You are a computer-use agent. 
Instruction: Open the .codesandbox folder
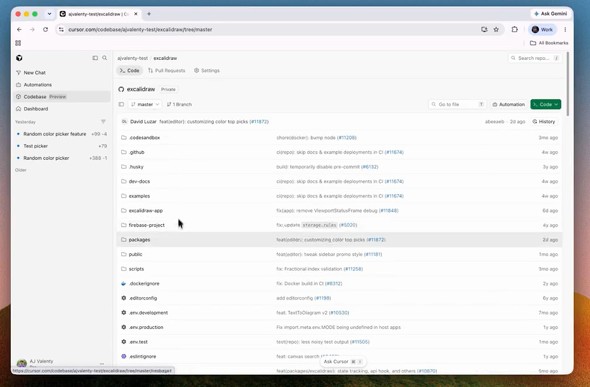[x=144, y=138]
